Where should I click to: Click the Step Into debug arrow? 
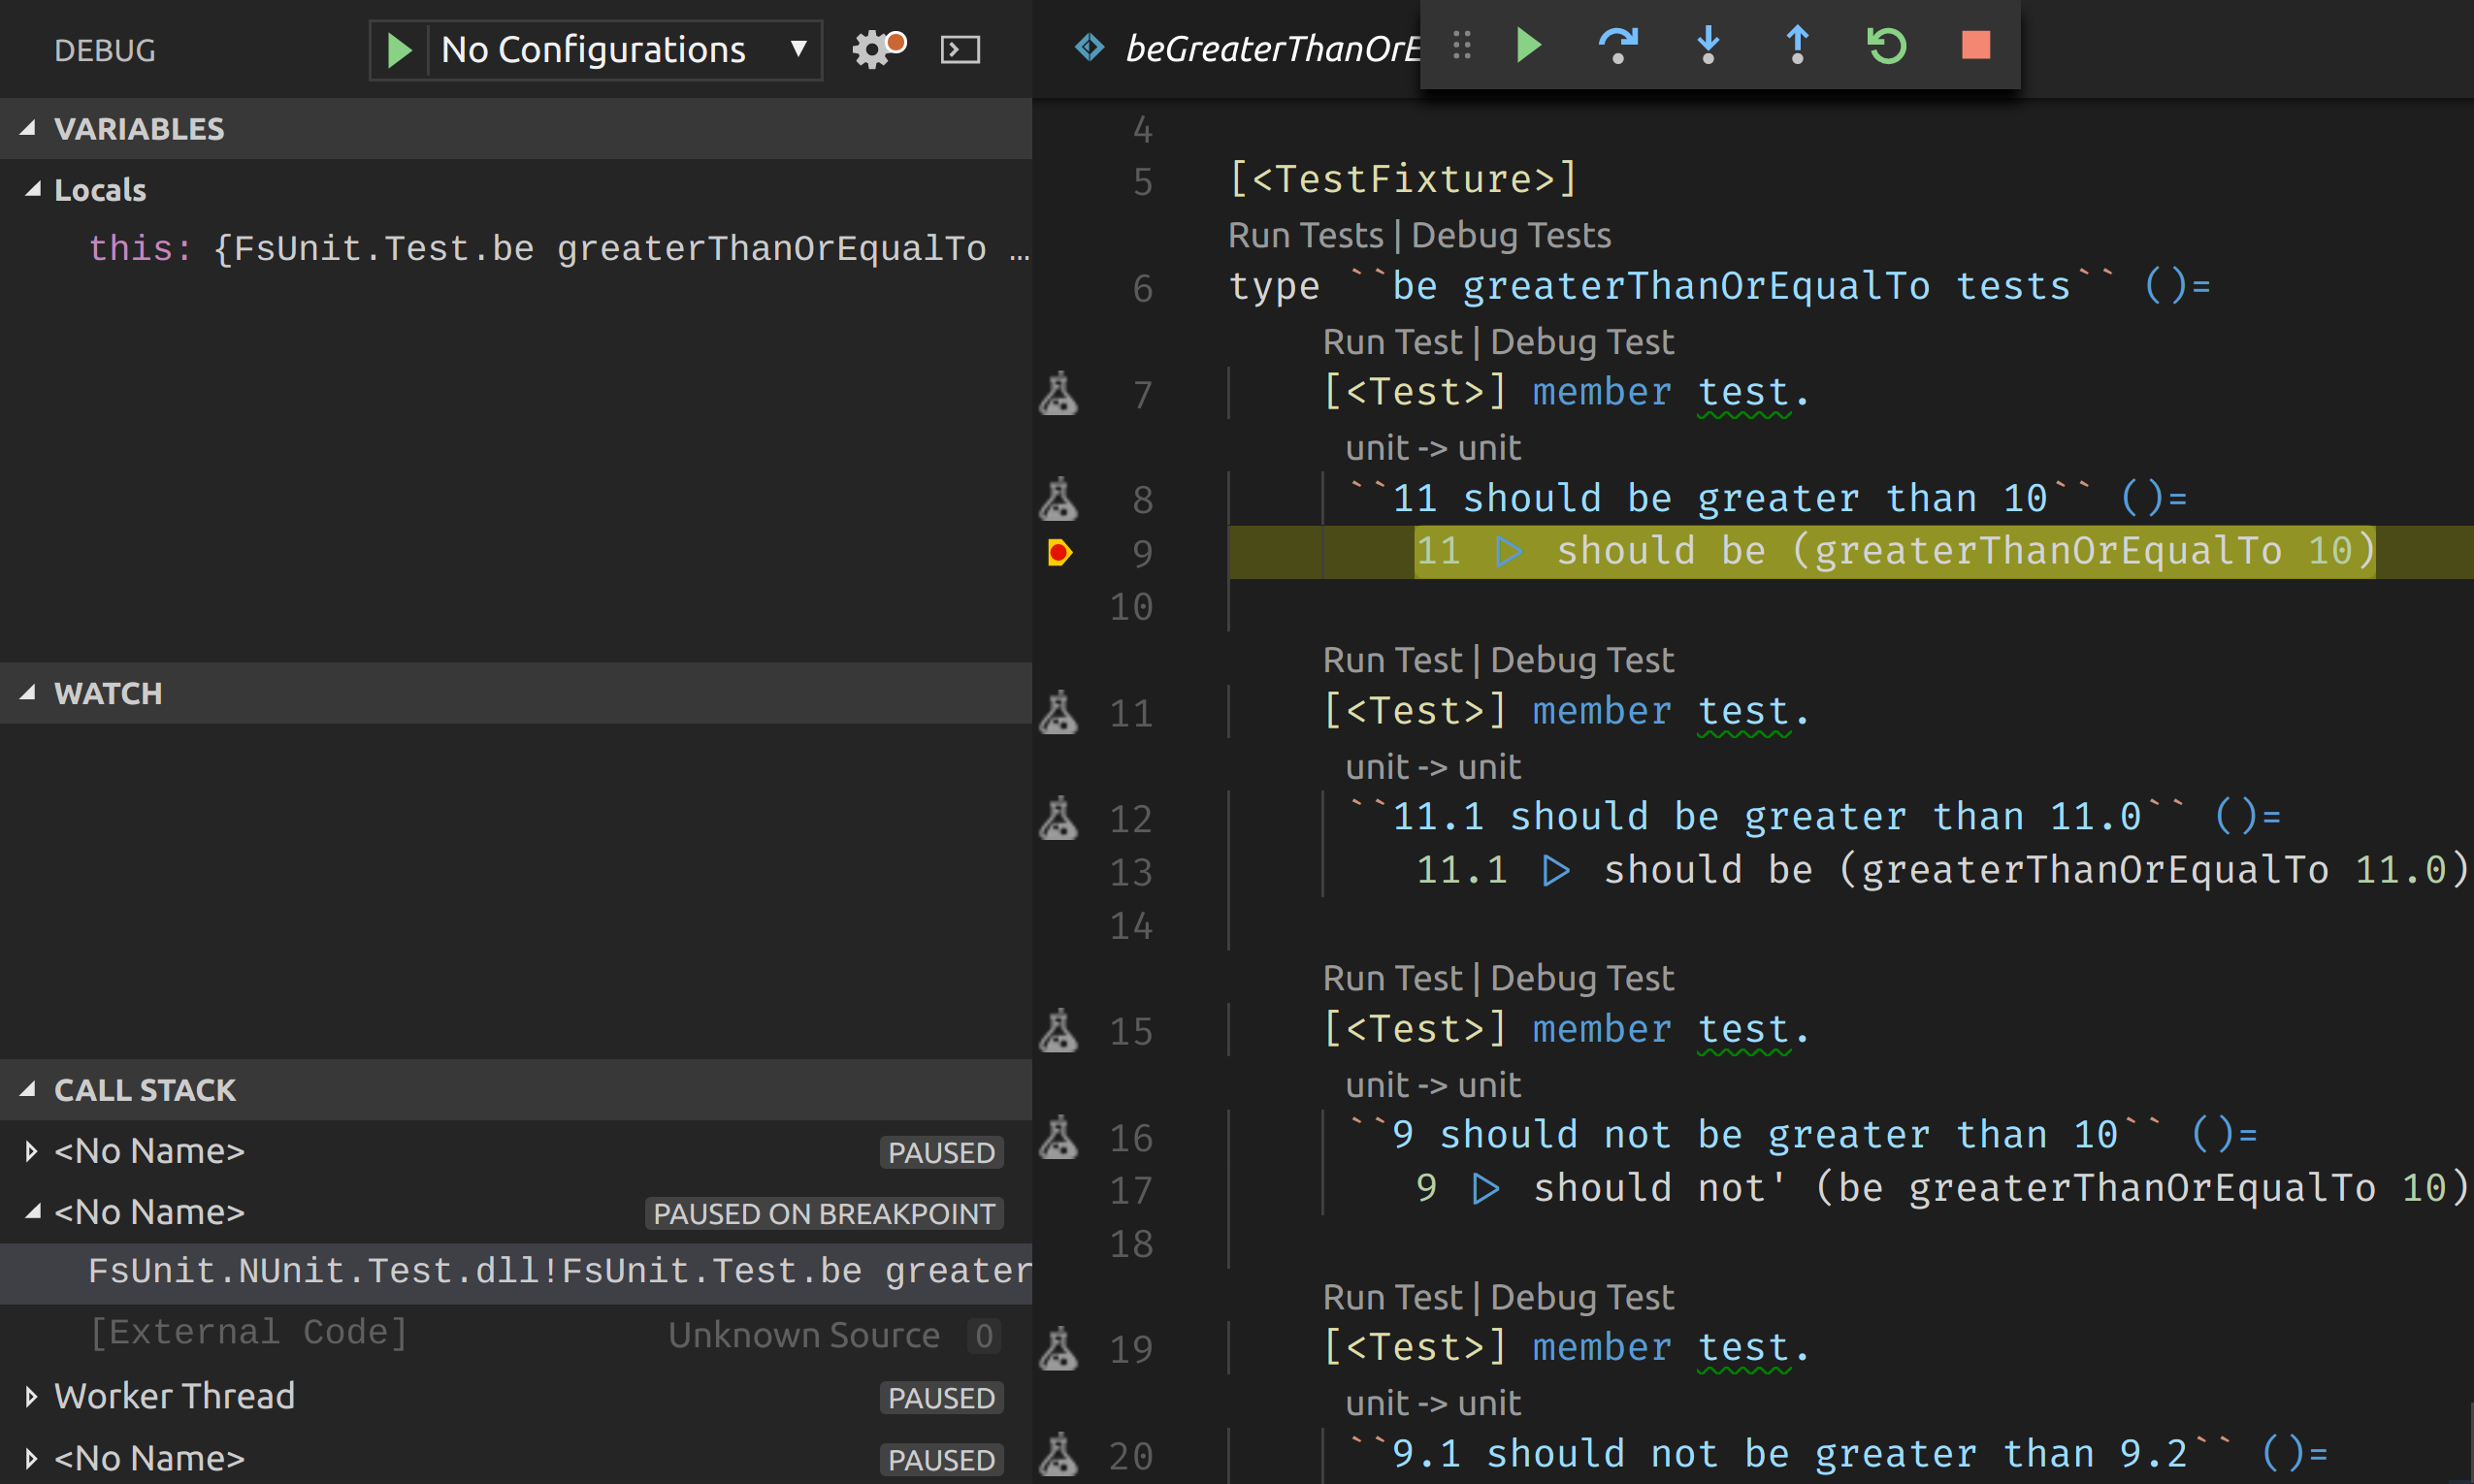tap(1708, 46)
